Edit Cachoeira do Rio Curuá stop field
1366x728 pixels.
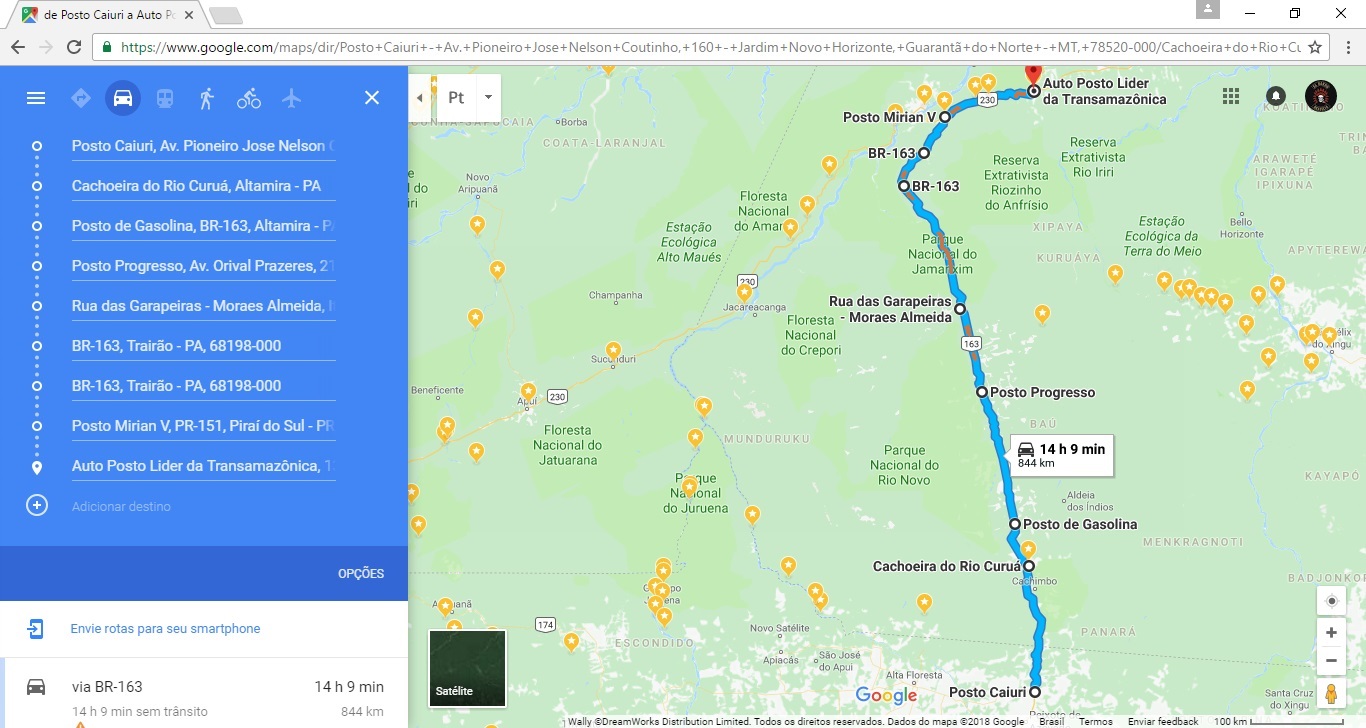203,186
